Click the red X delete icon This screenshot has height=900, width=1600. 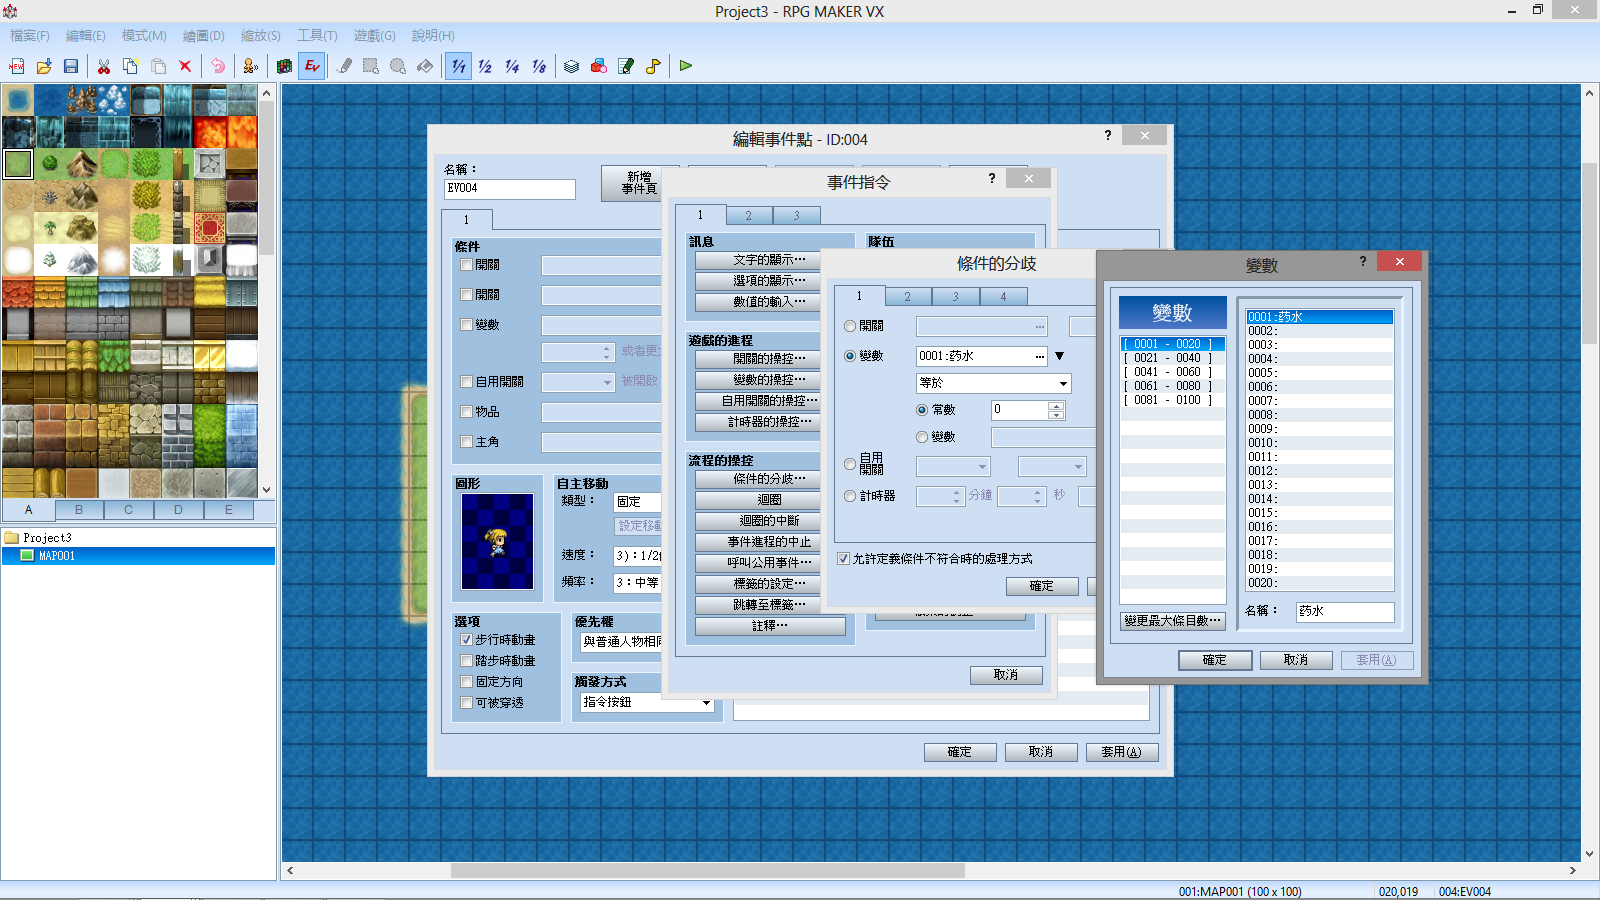pos(185,66)
